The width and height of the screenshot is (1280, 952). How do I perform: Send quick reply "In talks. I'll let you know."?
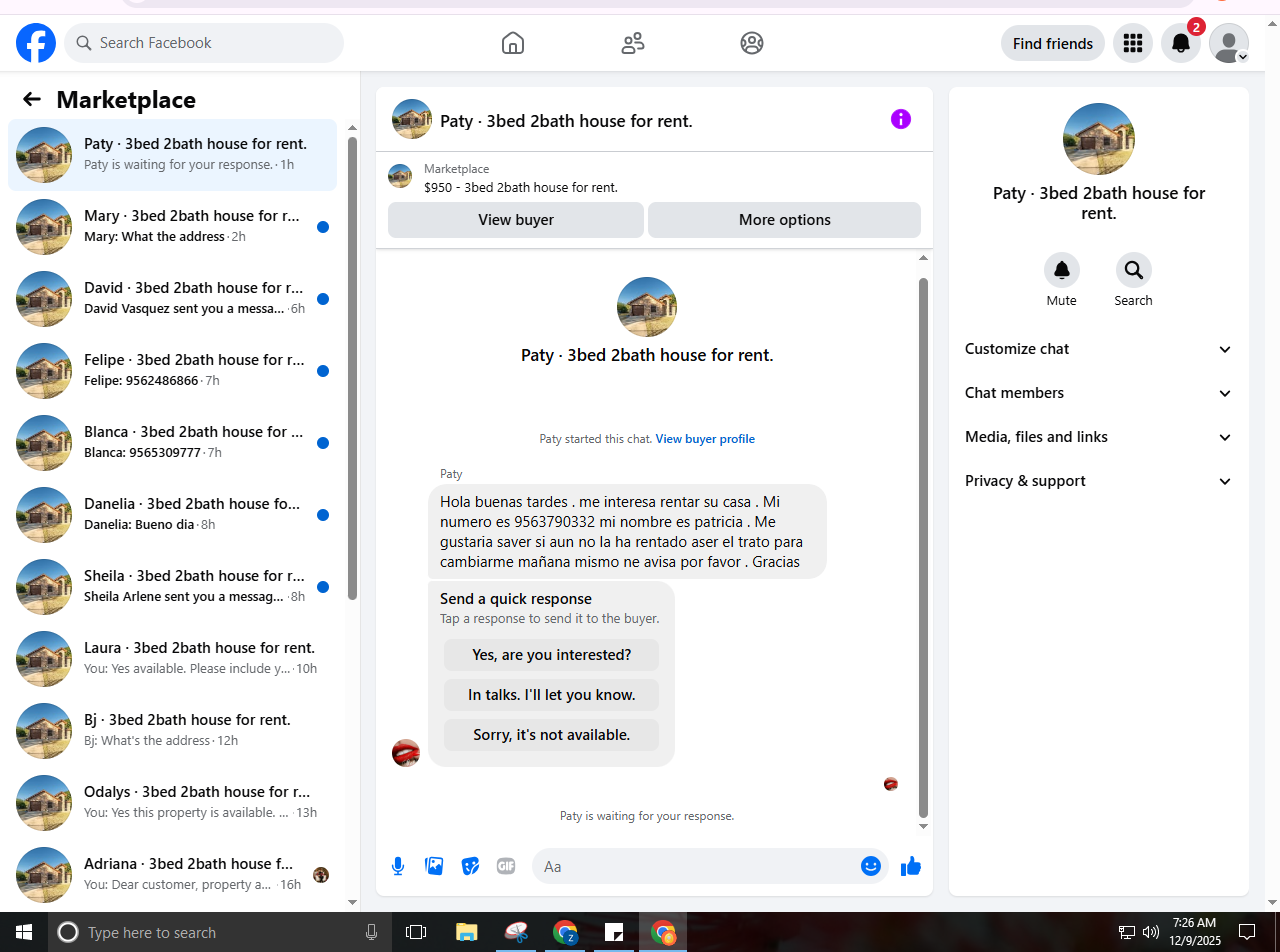pyautogui.click(x=551, y=695)
